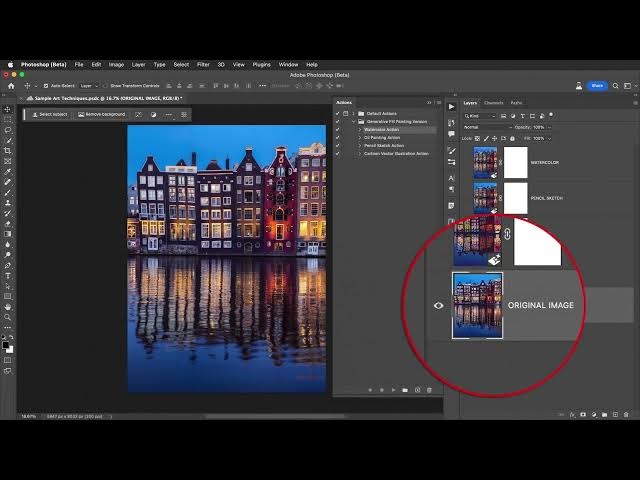Expand the Oil Painting Action entry
640x480 pixels.
(360, 138)
